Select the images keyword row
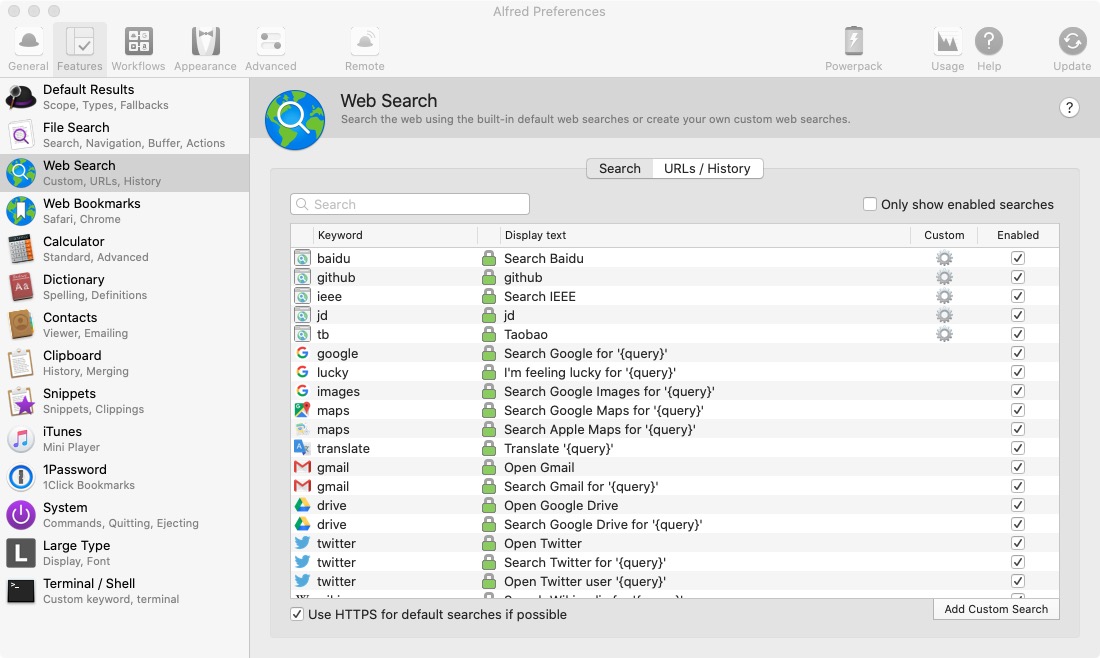This screenshot has width=1100, height=658. pyautogui.click(x=675, y=391)
